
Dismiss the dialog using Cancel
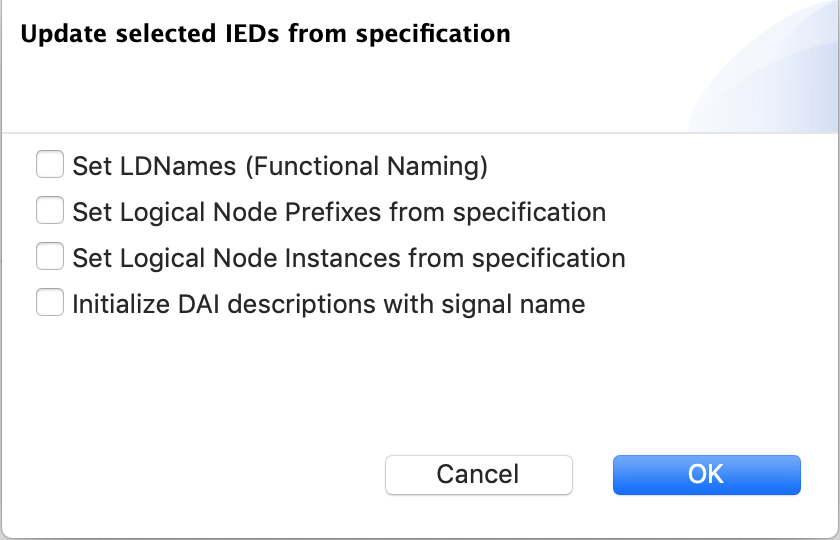tap(478, 474)
